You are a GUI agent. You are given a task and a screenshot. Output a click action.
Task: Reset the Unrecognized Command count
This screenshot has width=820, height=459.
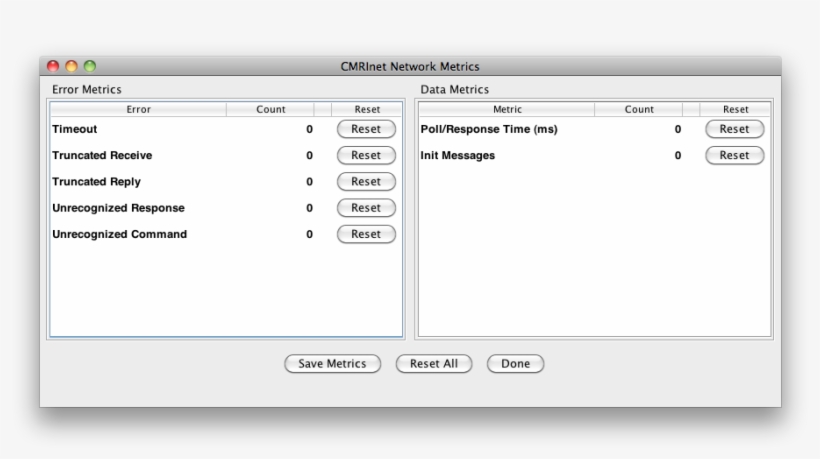click(366, 234)
